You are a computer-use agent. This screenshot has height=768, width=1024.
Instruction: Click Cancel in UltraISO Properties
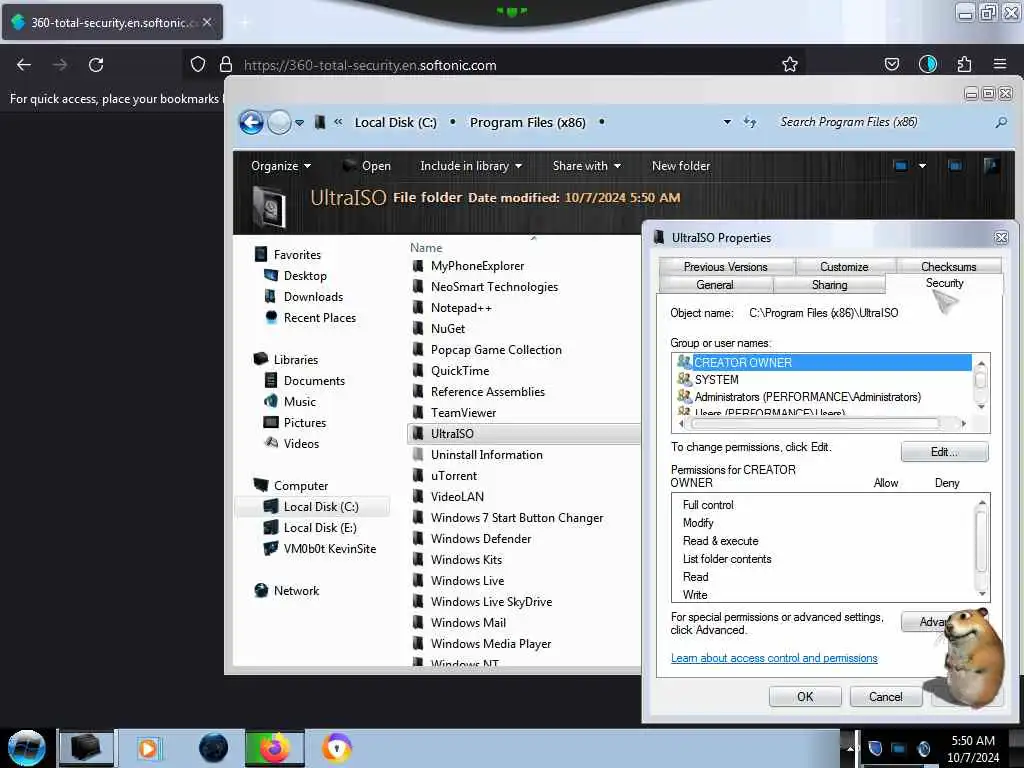tap(886, 697)
